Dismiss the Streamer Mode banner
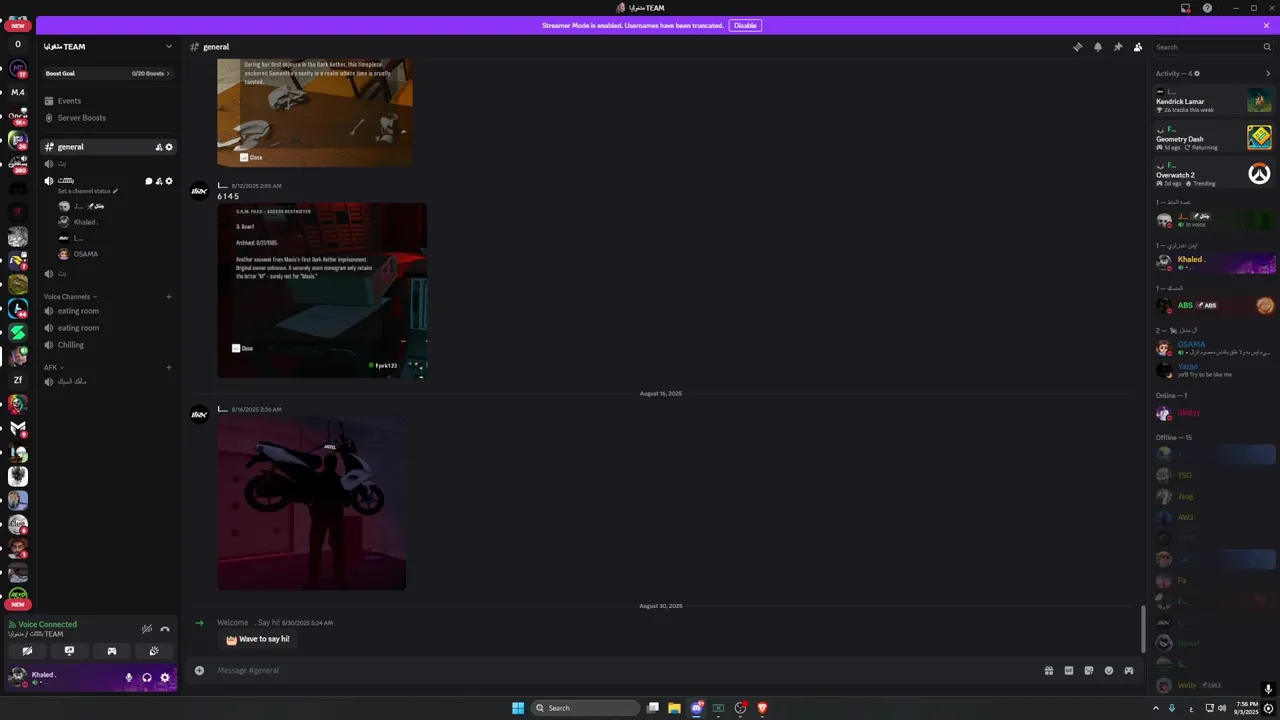1280x720 pixels. tap(1266, 25)
